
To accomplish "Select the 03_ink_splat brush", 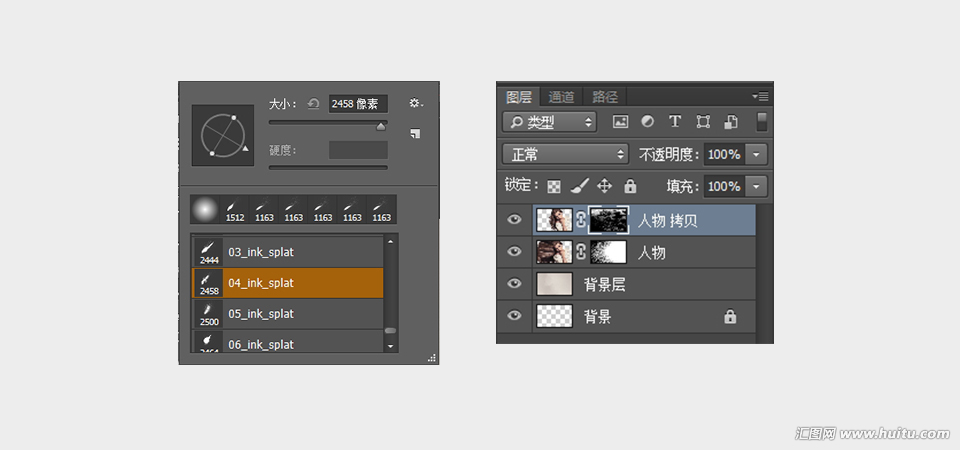I will 288,252.
